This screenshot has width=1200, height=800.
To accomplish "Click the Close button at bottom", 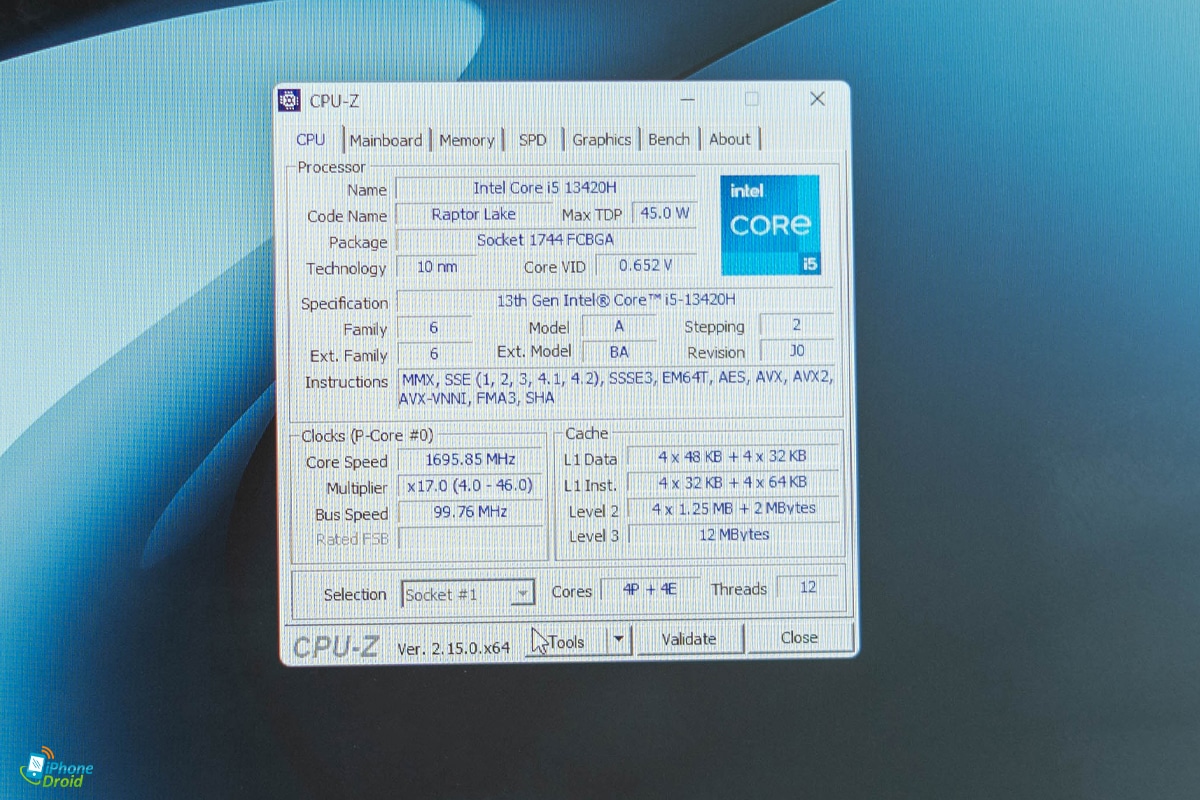I will point(799,637).
